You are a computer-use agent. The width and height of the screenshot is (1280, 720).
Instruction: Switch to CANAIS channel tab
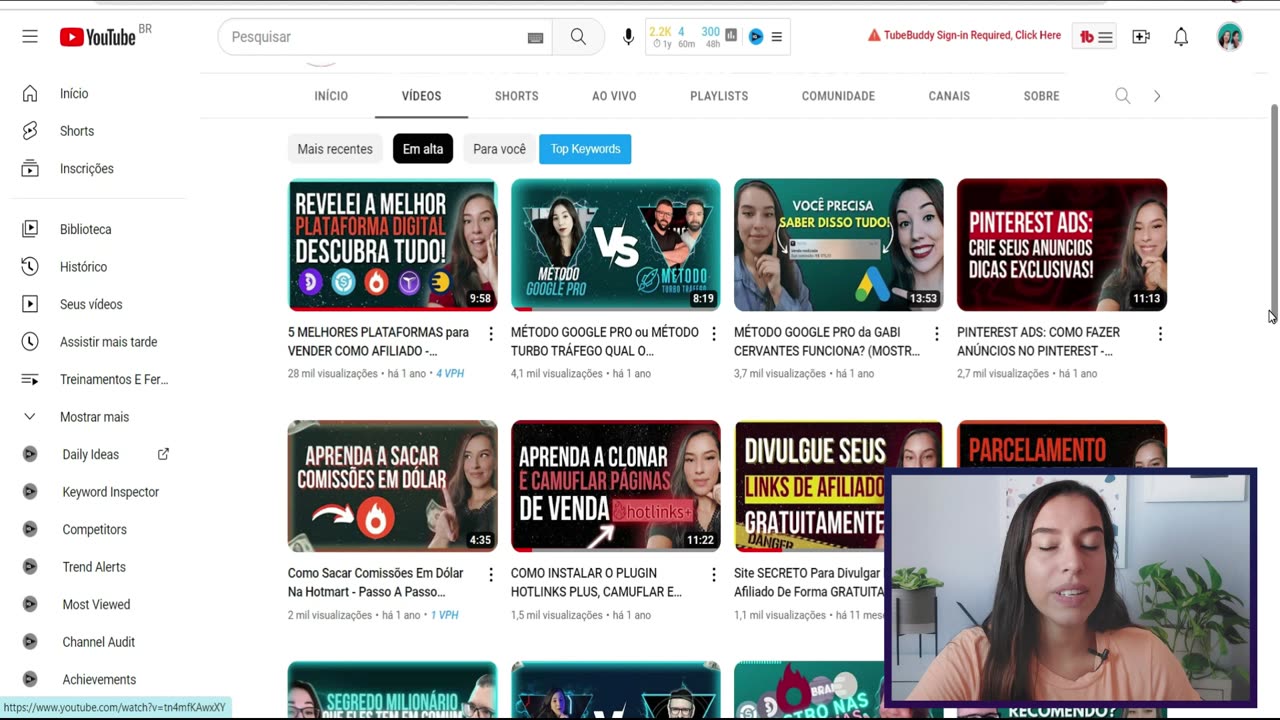(x=949, y=96)
